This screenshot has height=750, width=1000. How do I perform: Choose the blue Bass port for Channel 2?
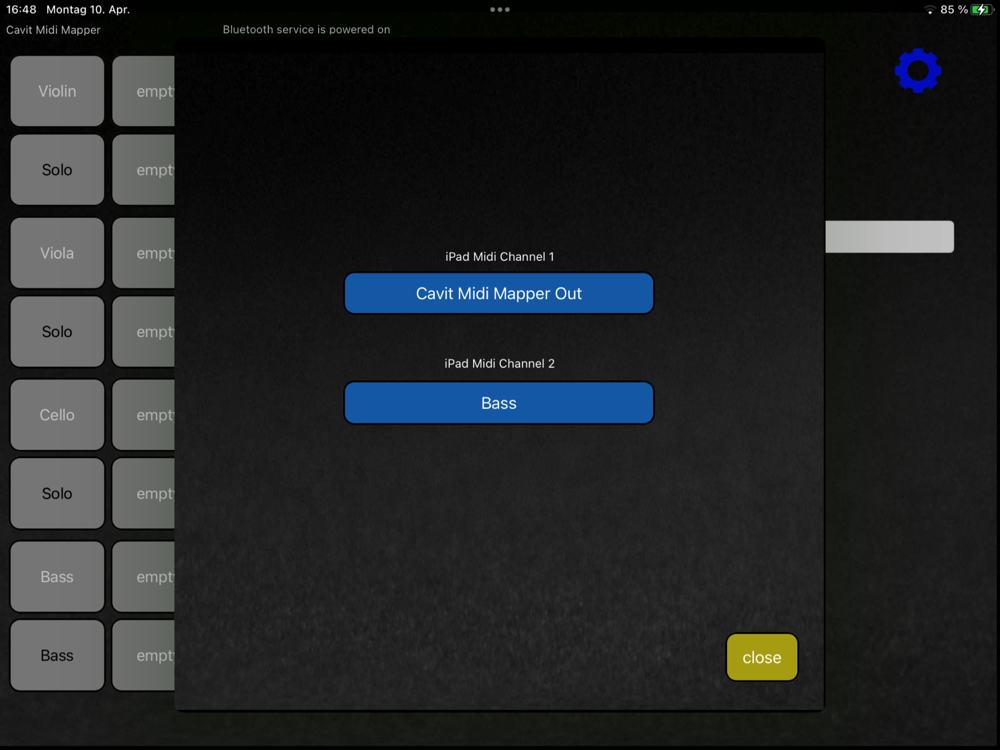499,403
